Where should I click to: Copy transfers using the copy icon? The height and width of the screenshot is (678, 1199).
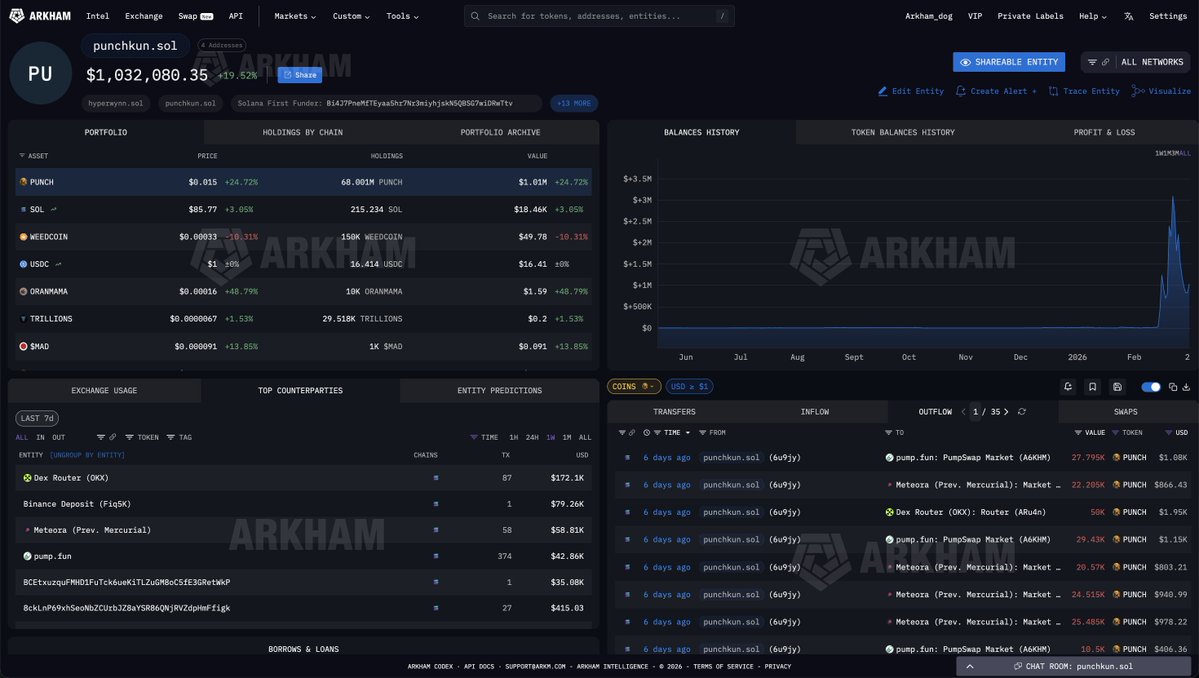pyautogui.click(x=1172, y=387)
